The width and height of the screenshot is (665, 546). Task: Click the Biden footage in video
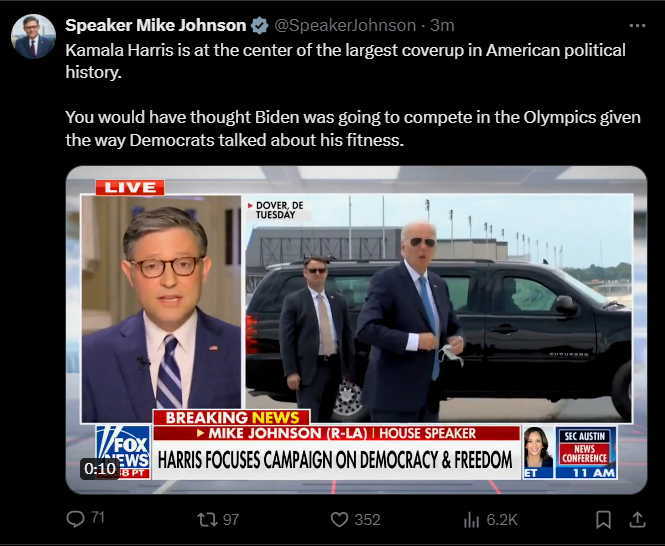pyautogui.click(x=439, y=308)
